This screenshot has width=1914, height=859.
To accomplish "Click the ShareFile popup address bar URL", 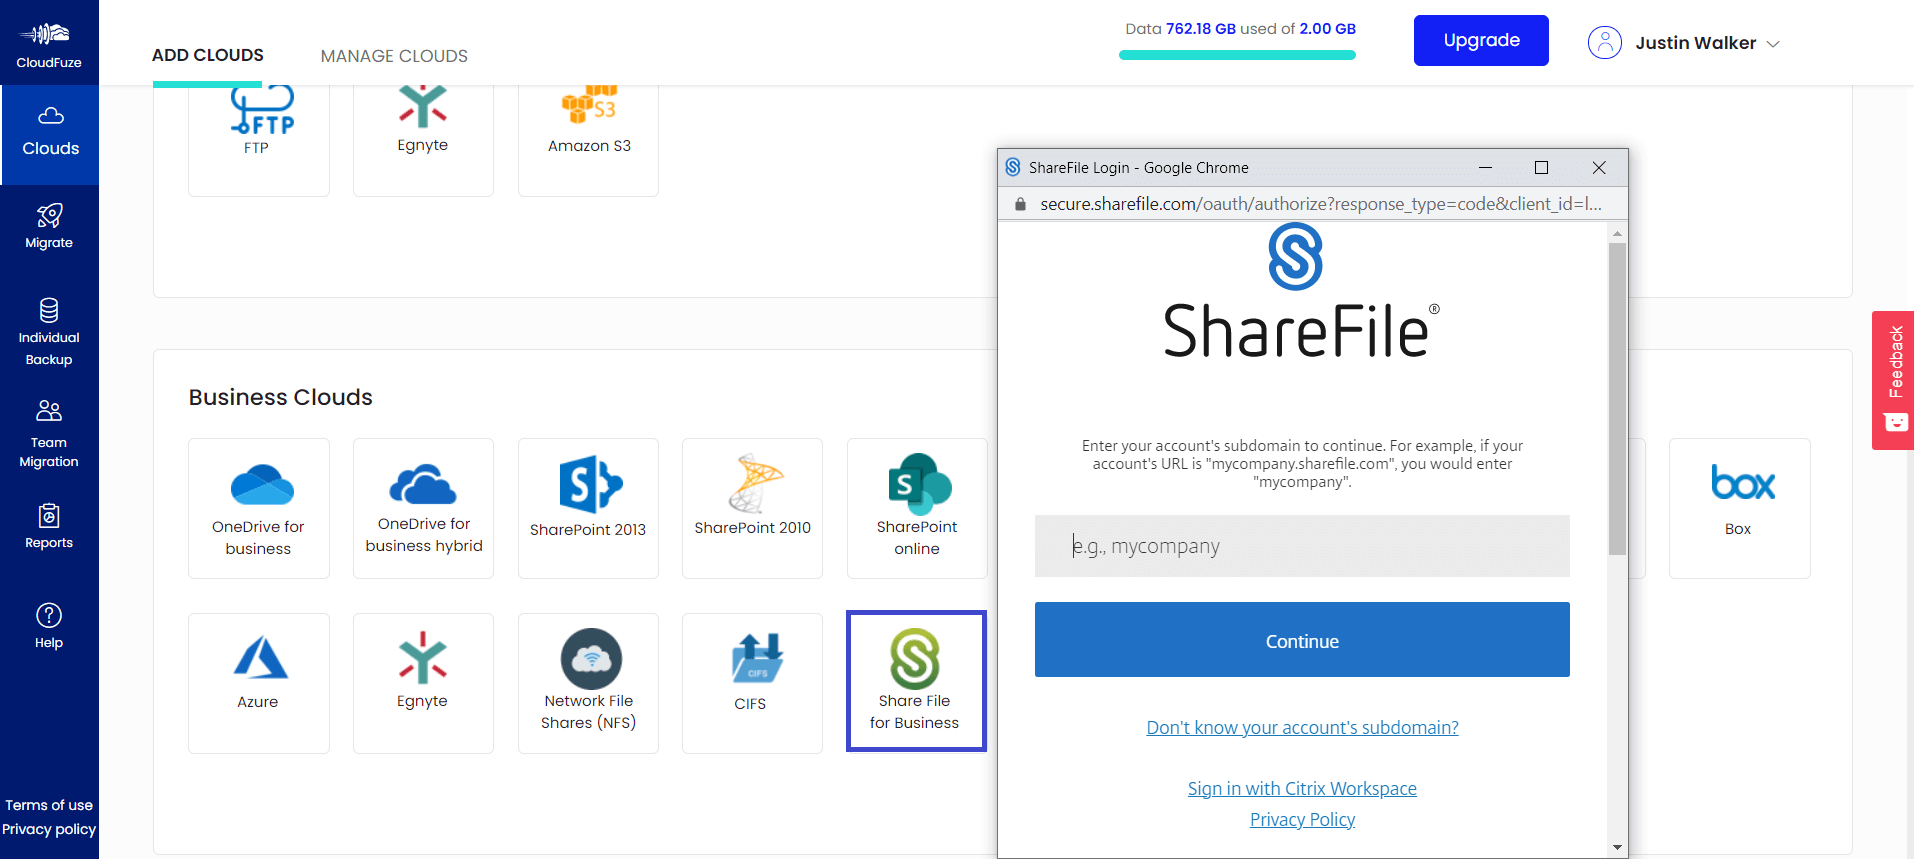I will tap(1320, 204).
